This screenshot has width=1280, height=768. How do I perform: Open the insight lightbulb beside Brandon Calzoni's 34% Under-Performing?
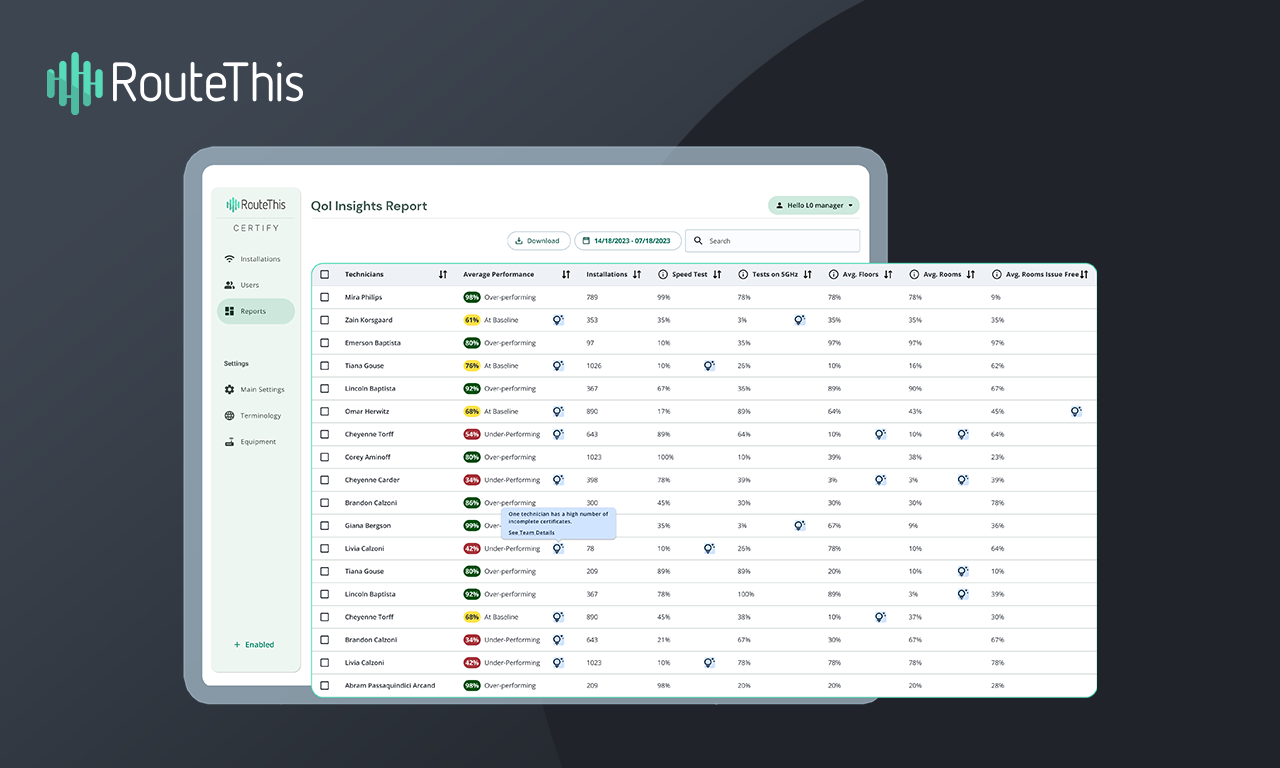[558, 640]
